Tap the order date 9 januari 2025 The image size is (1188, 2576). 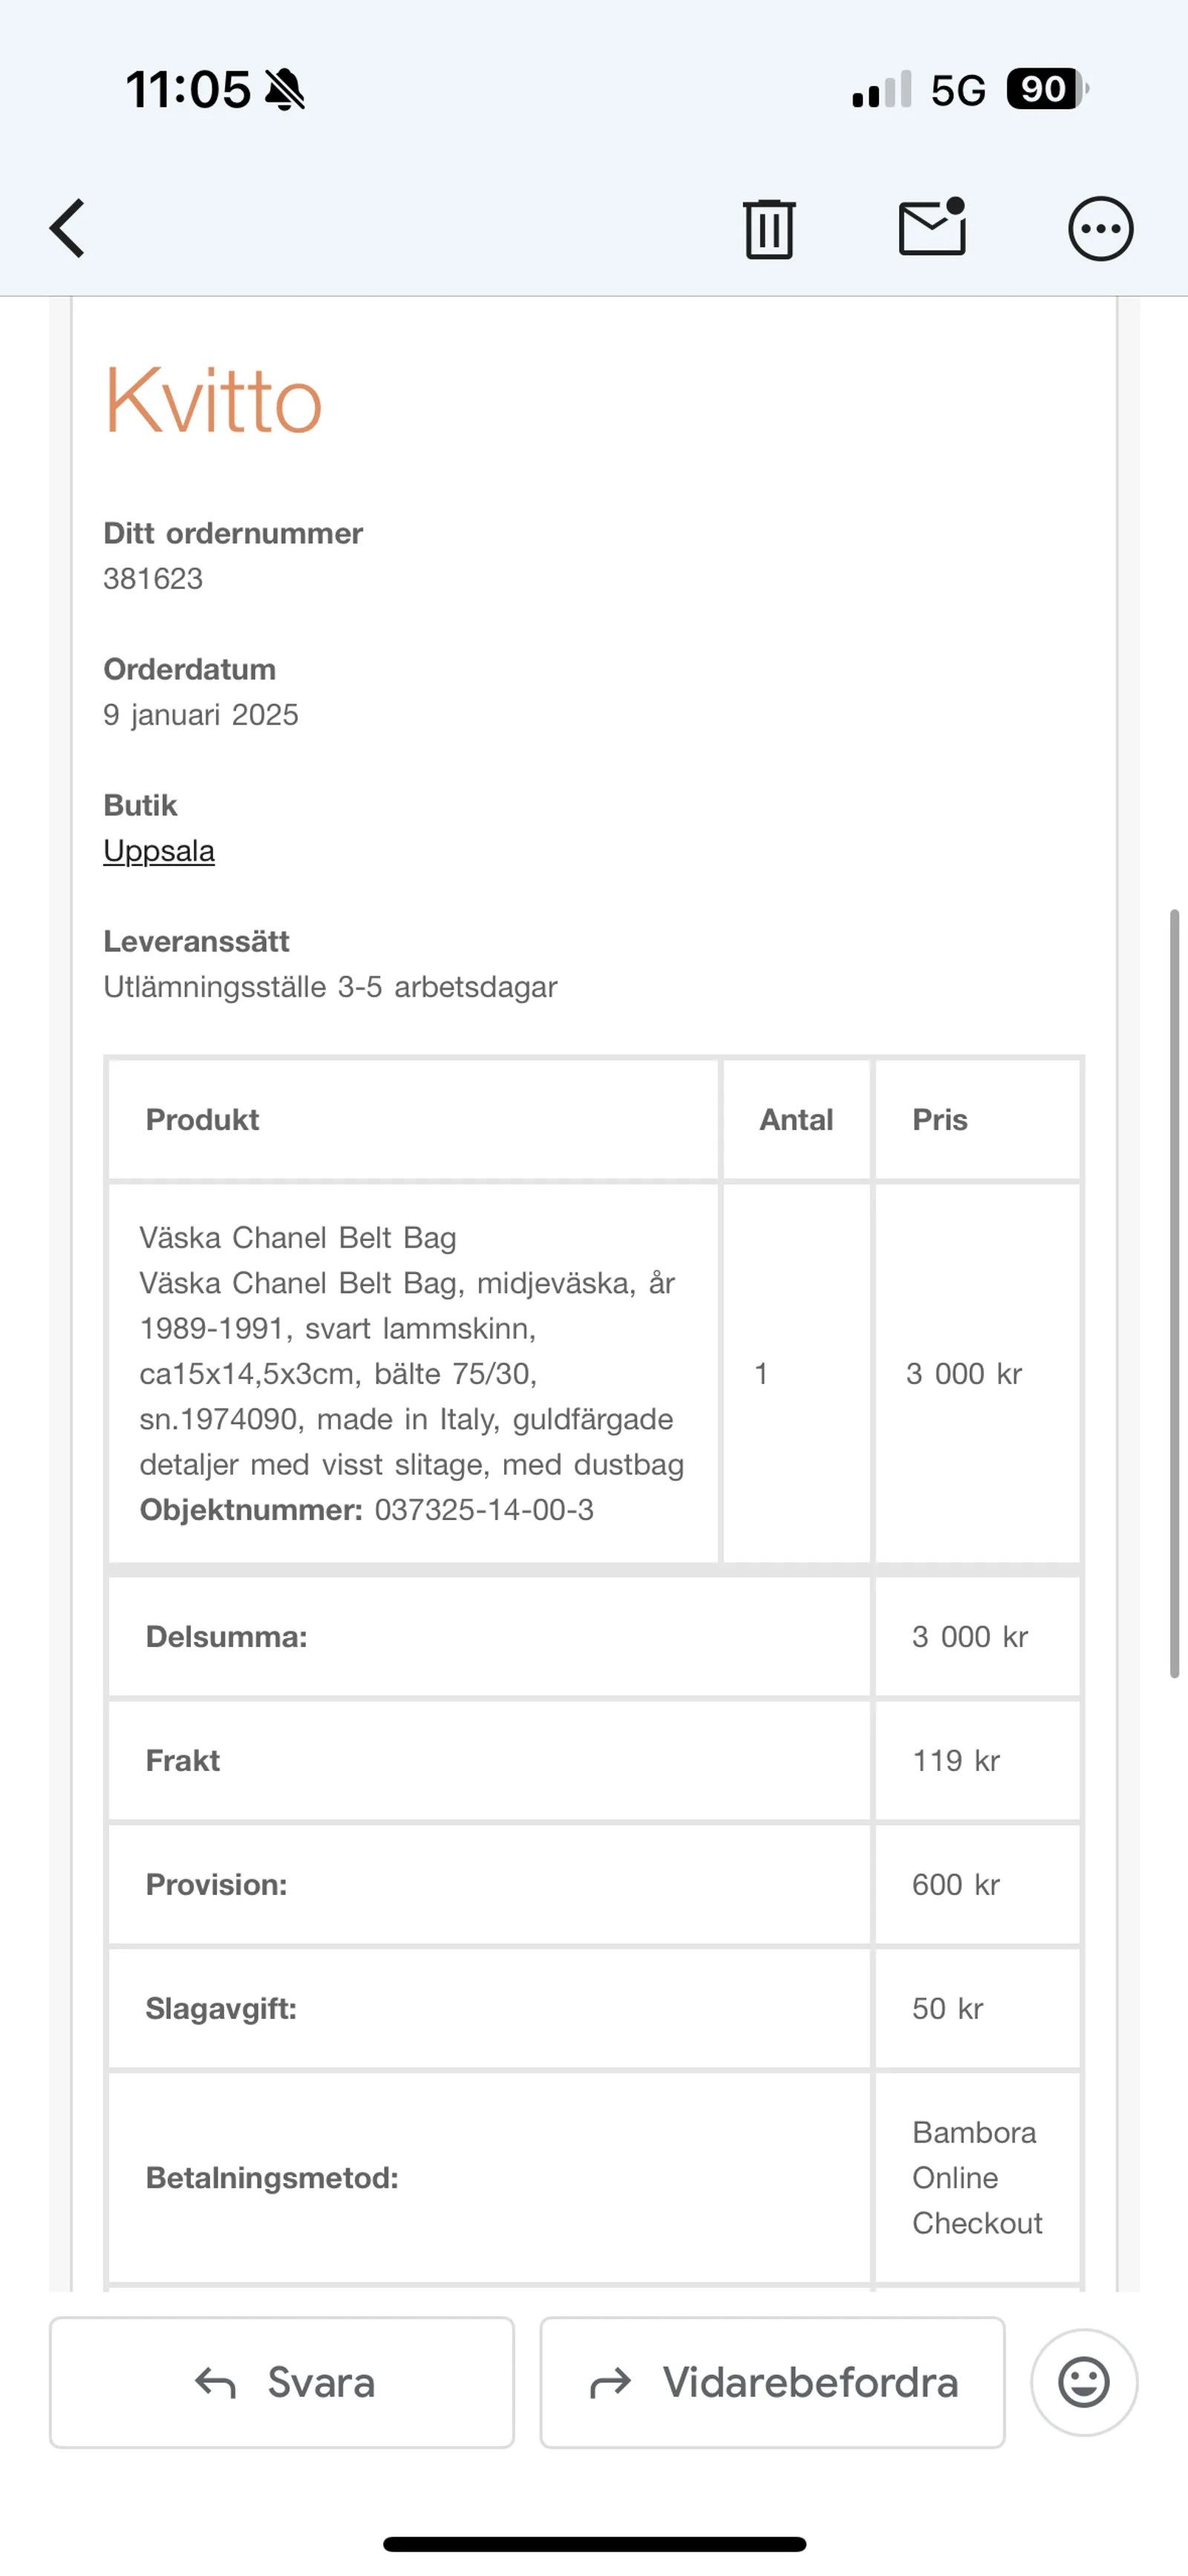tap(201, 715)
